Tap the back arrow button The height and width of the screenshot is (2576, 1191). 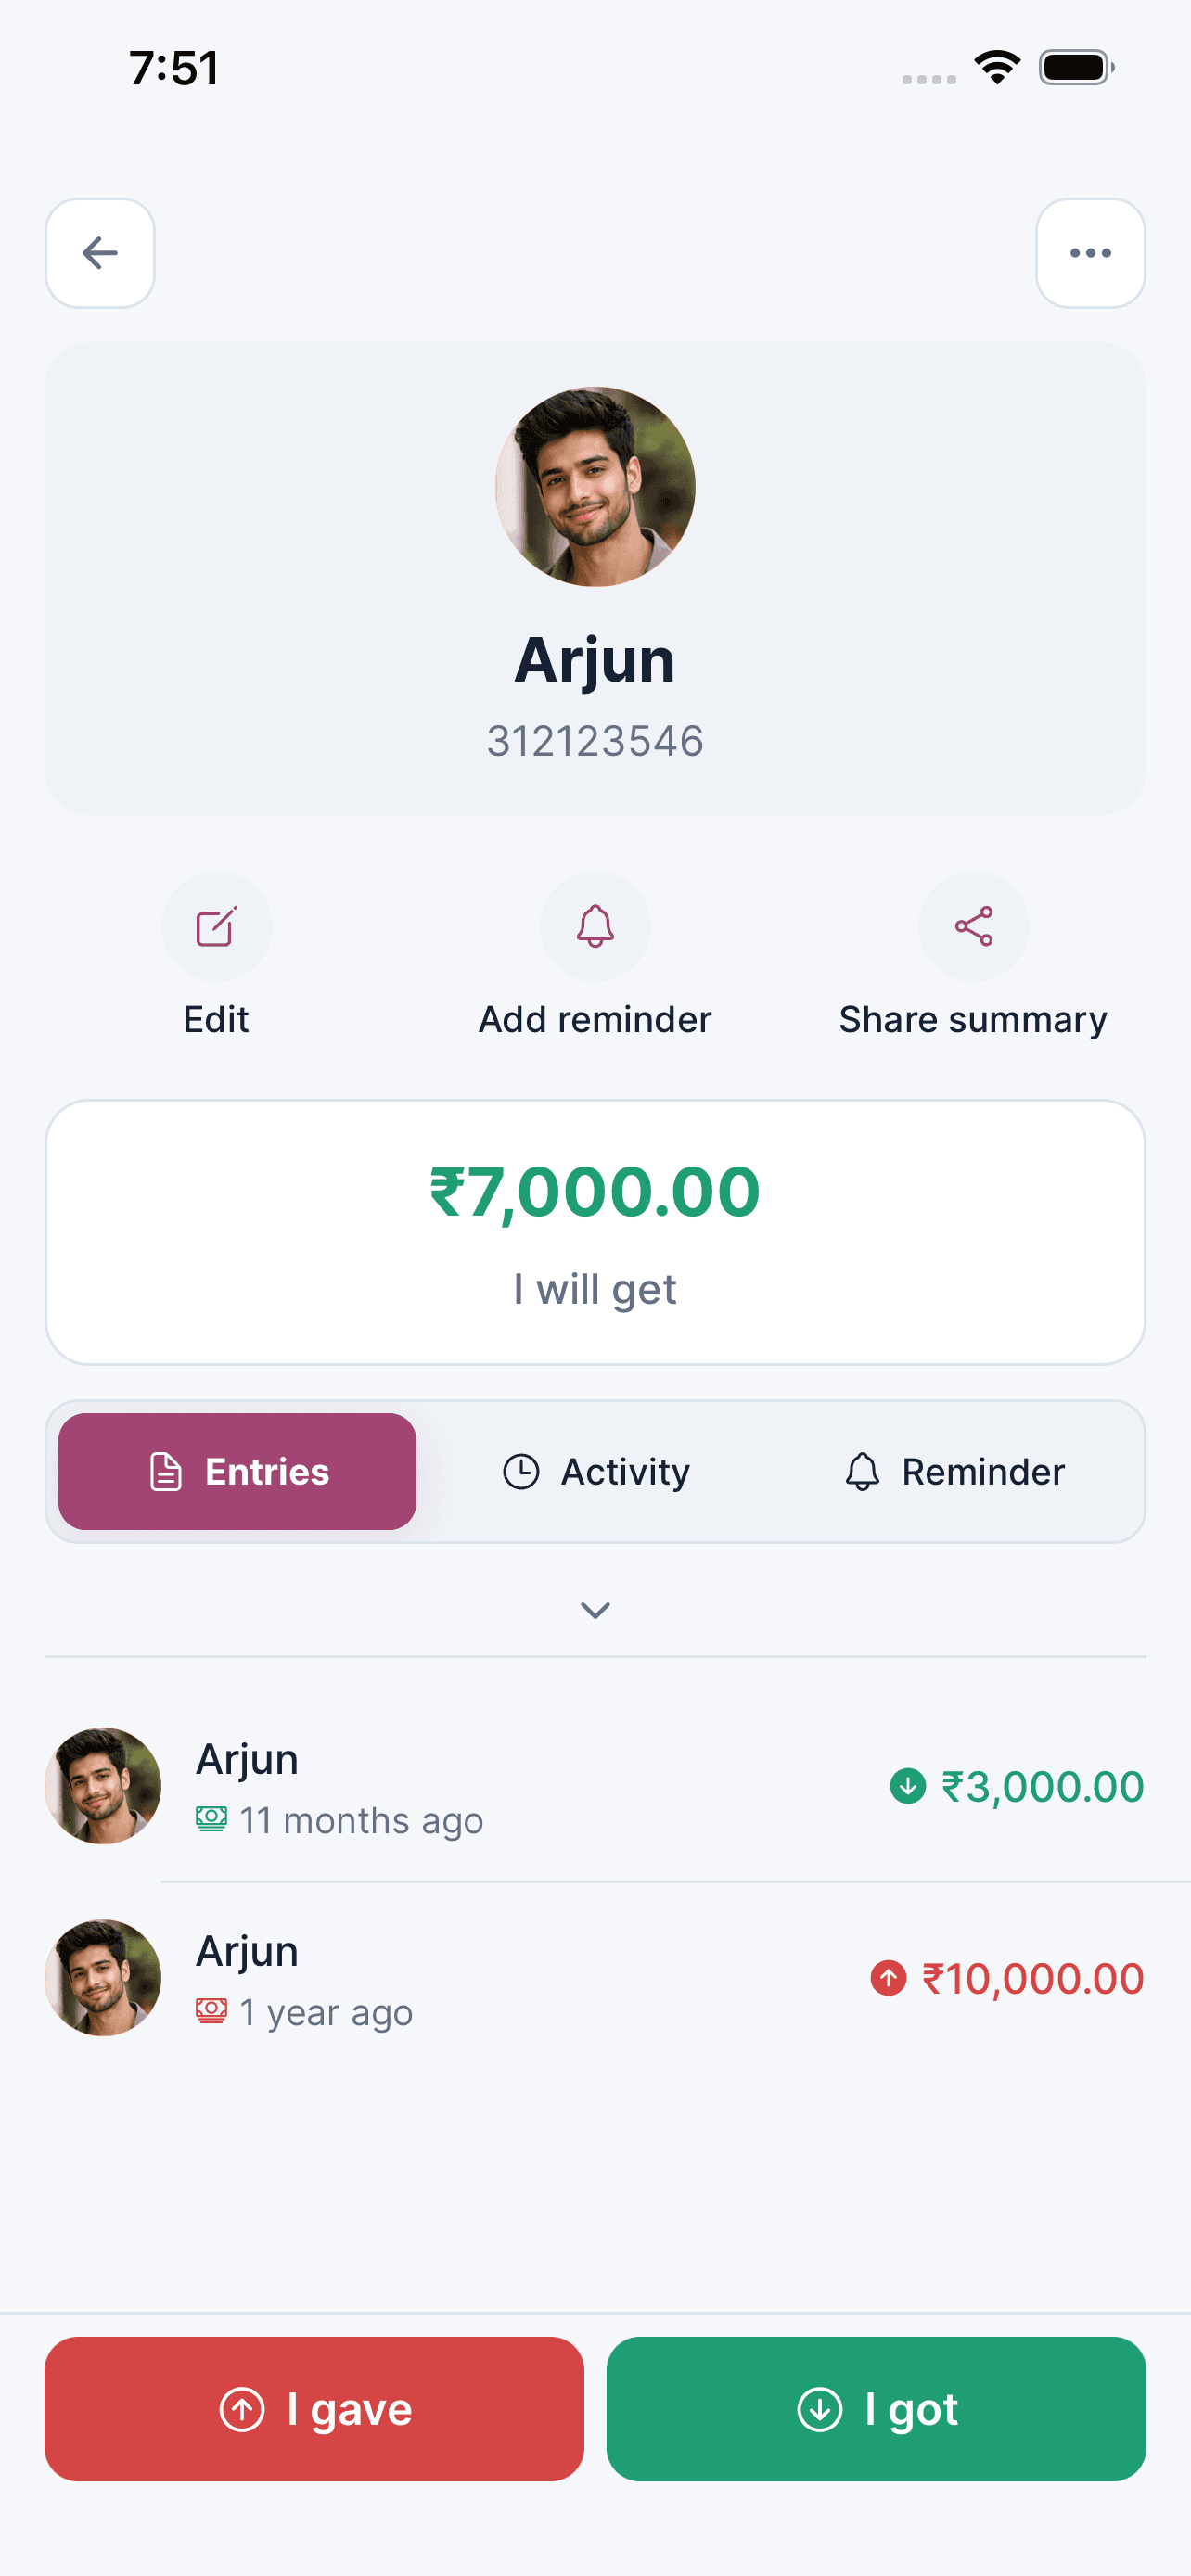point(100,253)
